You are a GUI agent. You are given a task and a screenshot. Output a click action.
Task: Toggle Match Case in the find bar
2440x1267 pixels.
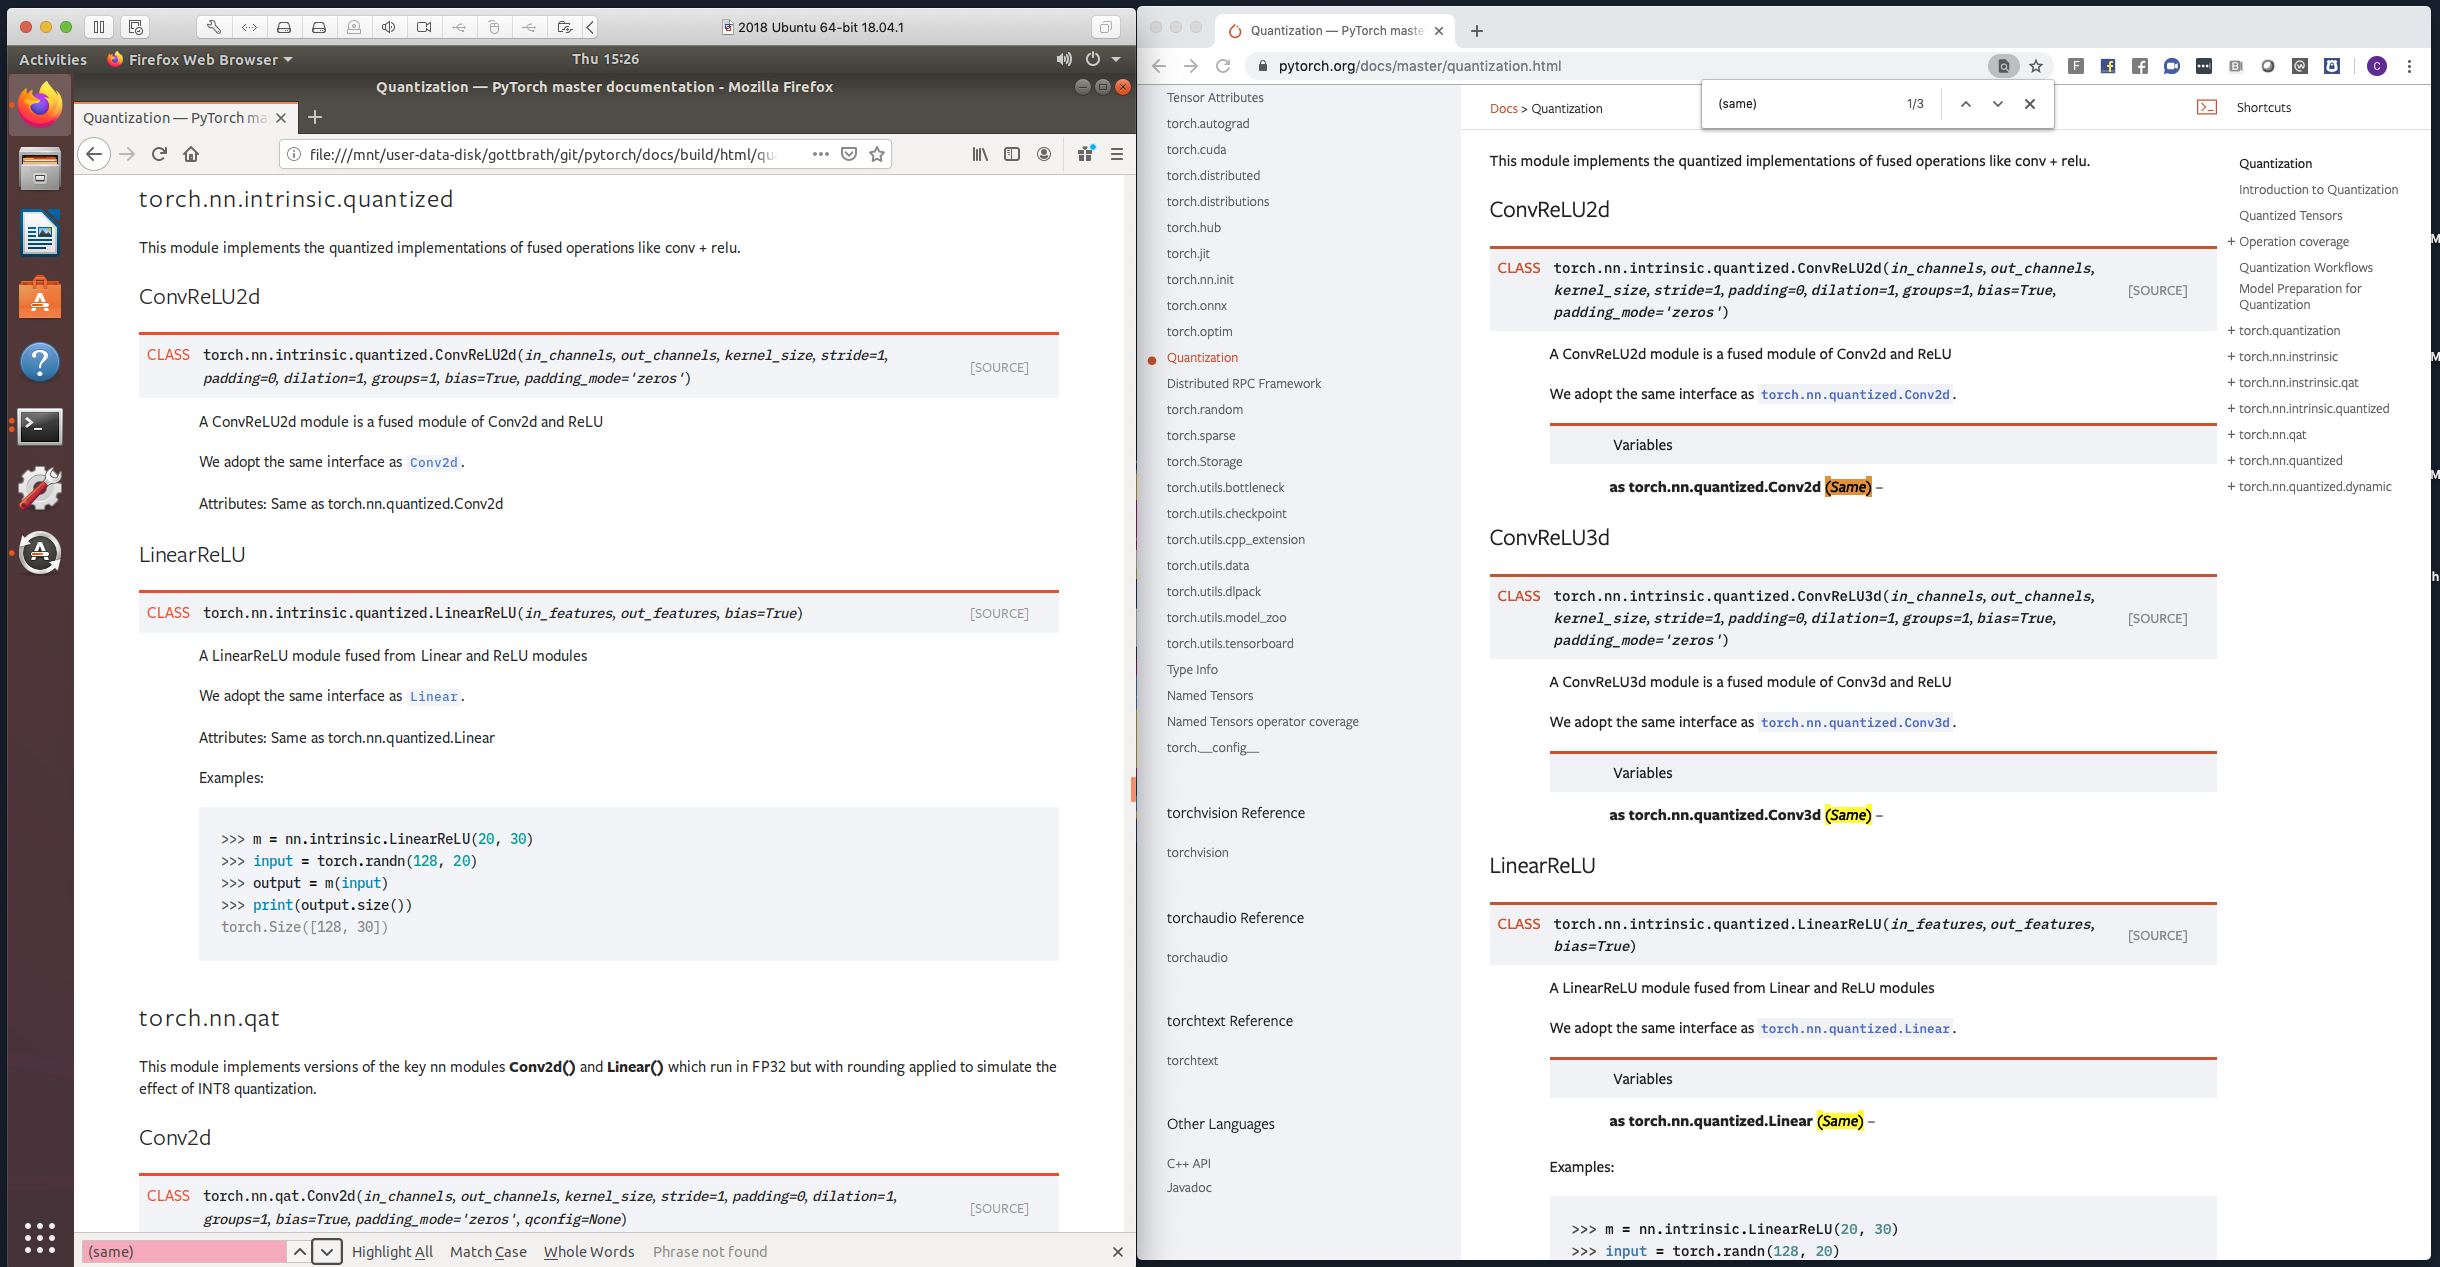pos(488,1251)
